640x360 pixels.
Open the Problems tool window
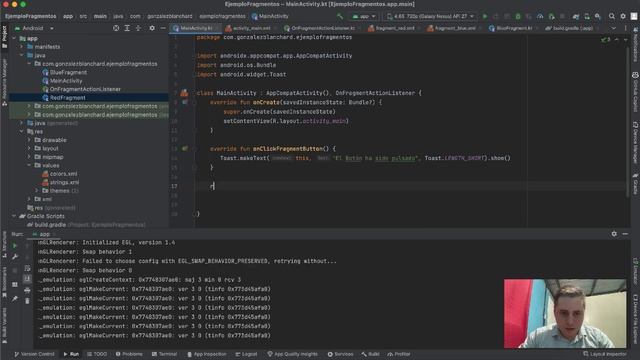tap(129, 354)
